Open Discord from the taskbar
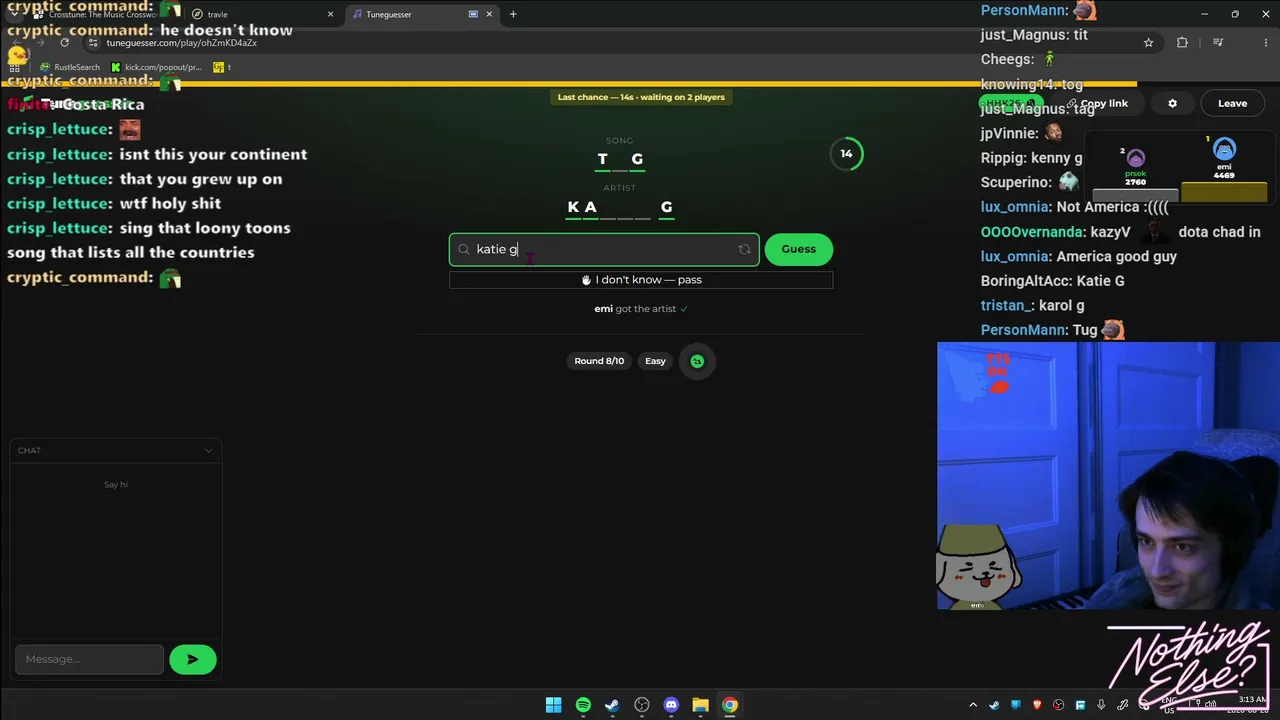The height and width of the screenshot is (720, 1280). click(671, 705)
